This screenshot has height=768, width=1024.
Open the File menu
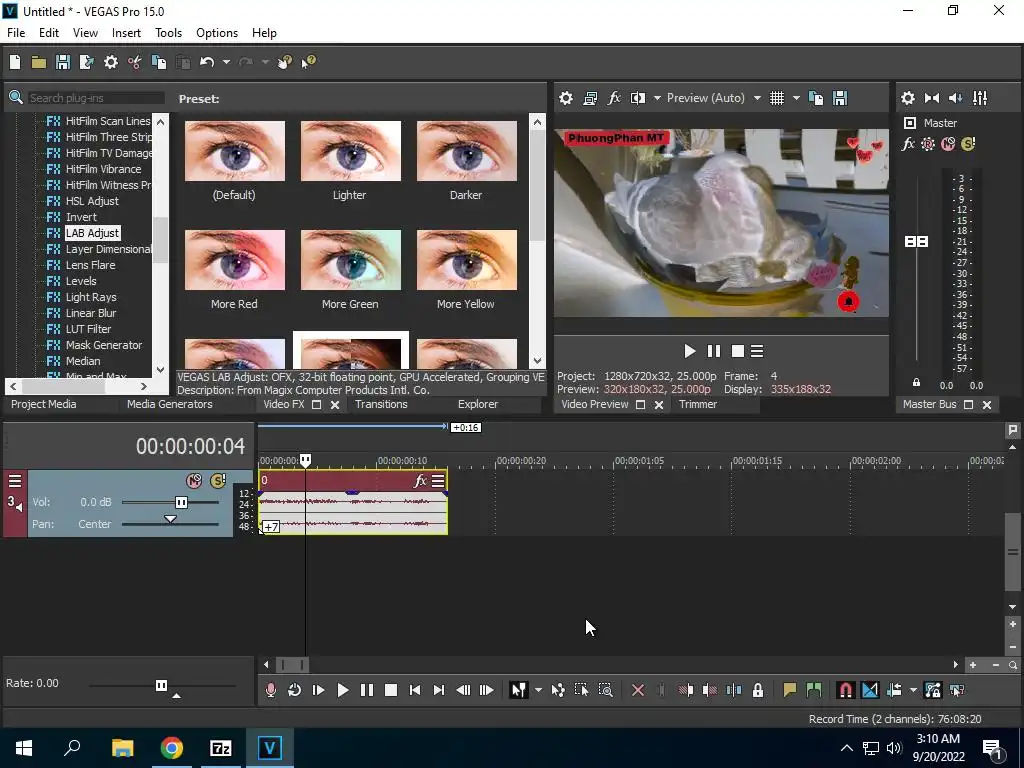coord(16,33)
